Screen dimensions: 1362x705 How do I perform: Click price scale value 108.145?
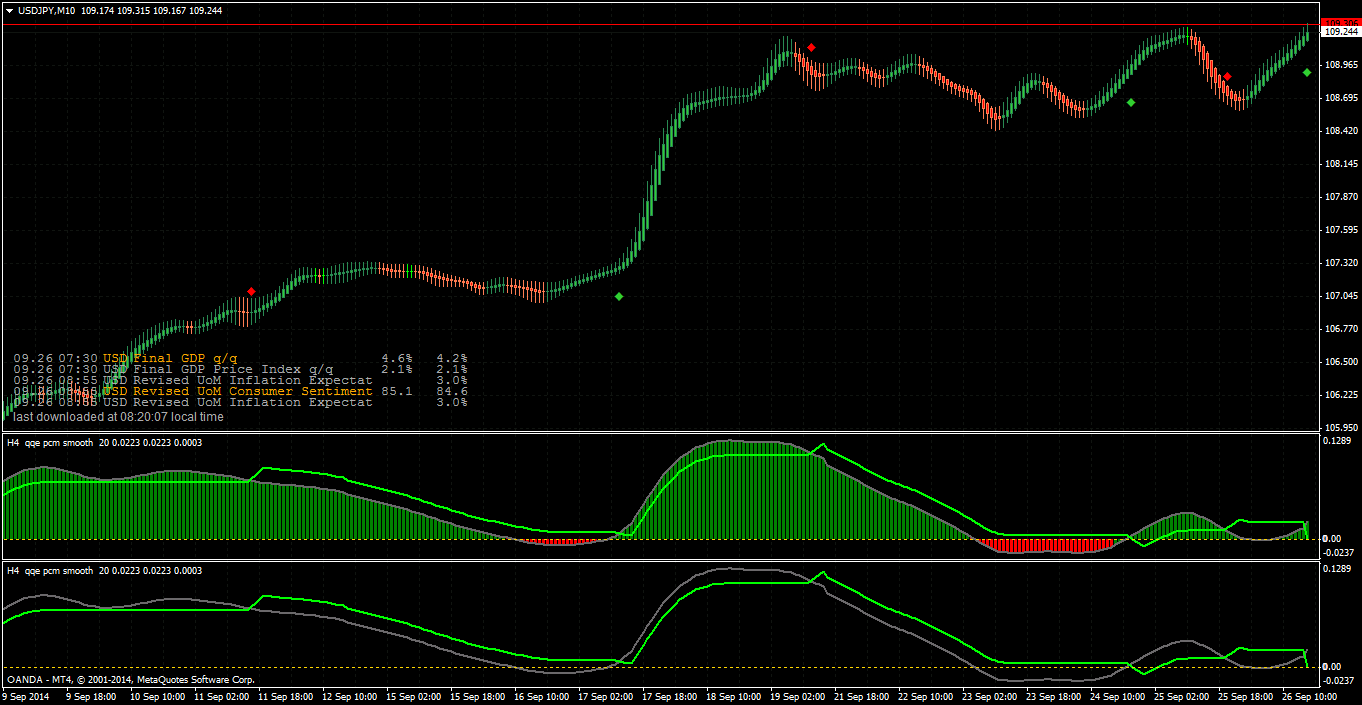[x=1340, y=163]
